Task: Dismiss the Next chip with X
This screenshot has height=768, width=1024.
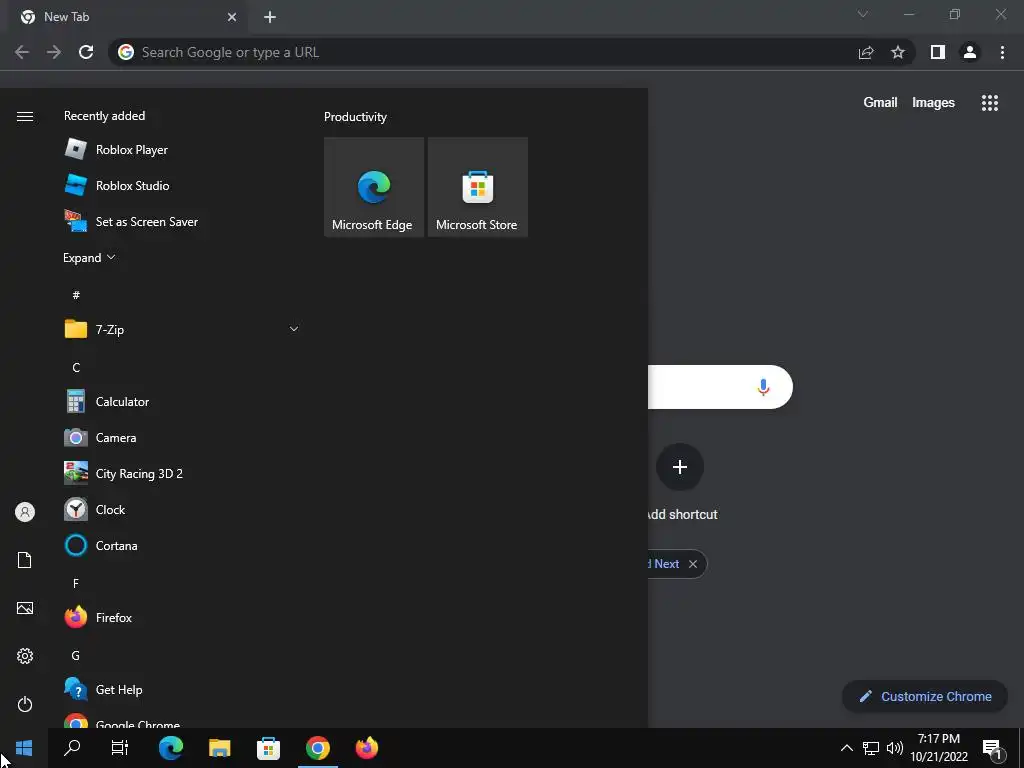Action: tap(693, 564)
